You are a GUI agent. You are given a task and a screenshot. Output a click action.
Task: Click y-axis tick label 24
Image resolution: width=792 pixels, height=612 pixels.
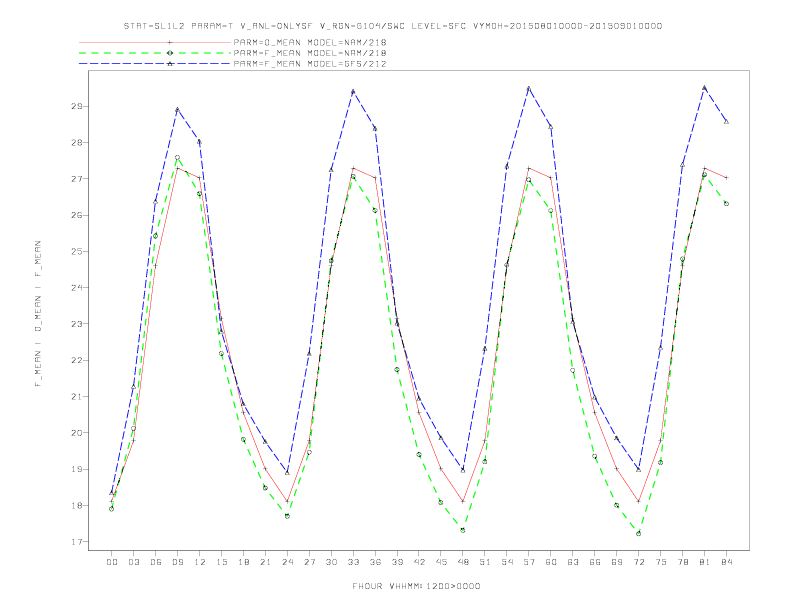[x=77, y=288]
